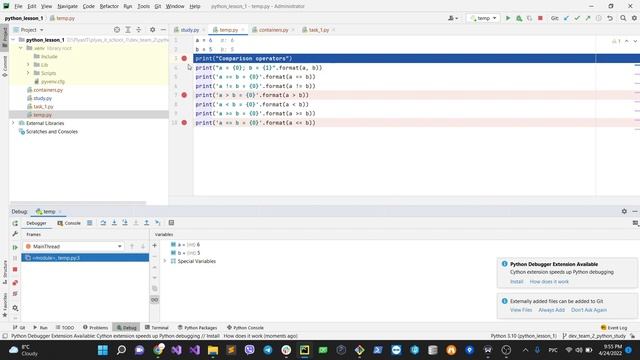Step over in the debugger toolbar

(x=103, y=223)
